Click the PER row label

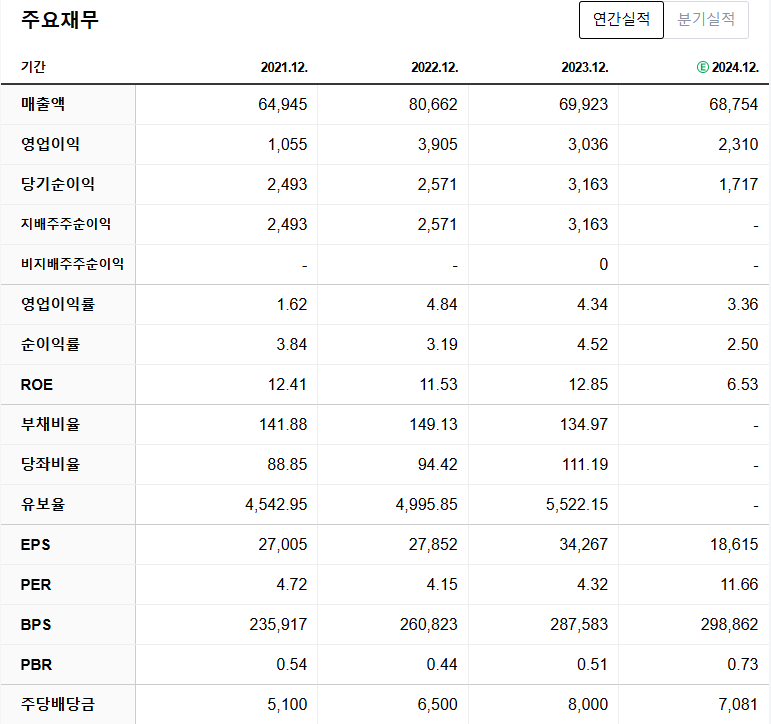coord(36,584)
